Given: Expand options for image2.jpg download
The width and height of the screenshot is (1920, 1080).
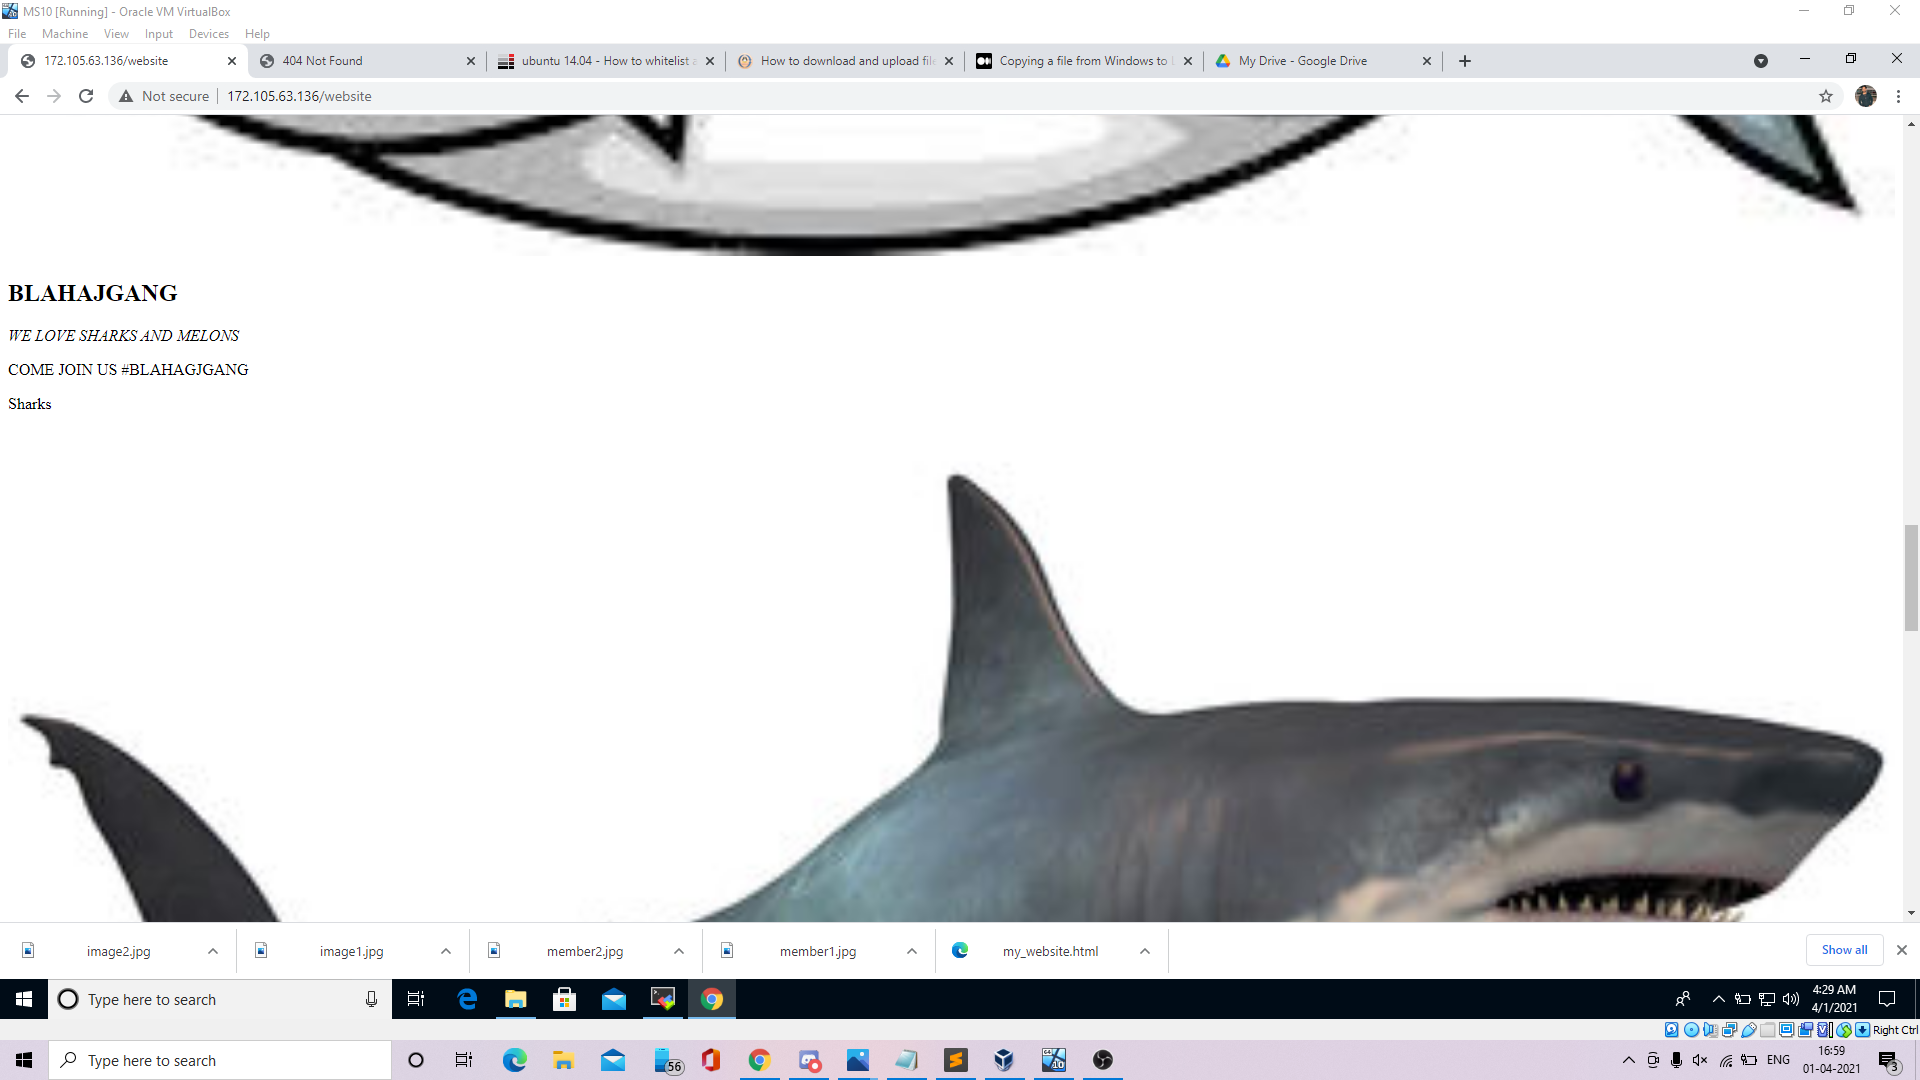Looking at the screenshot, I should pyautogui.click(x=213, y=951).
